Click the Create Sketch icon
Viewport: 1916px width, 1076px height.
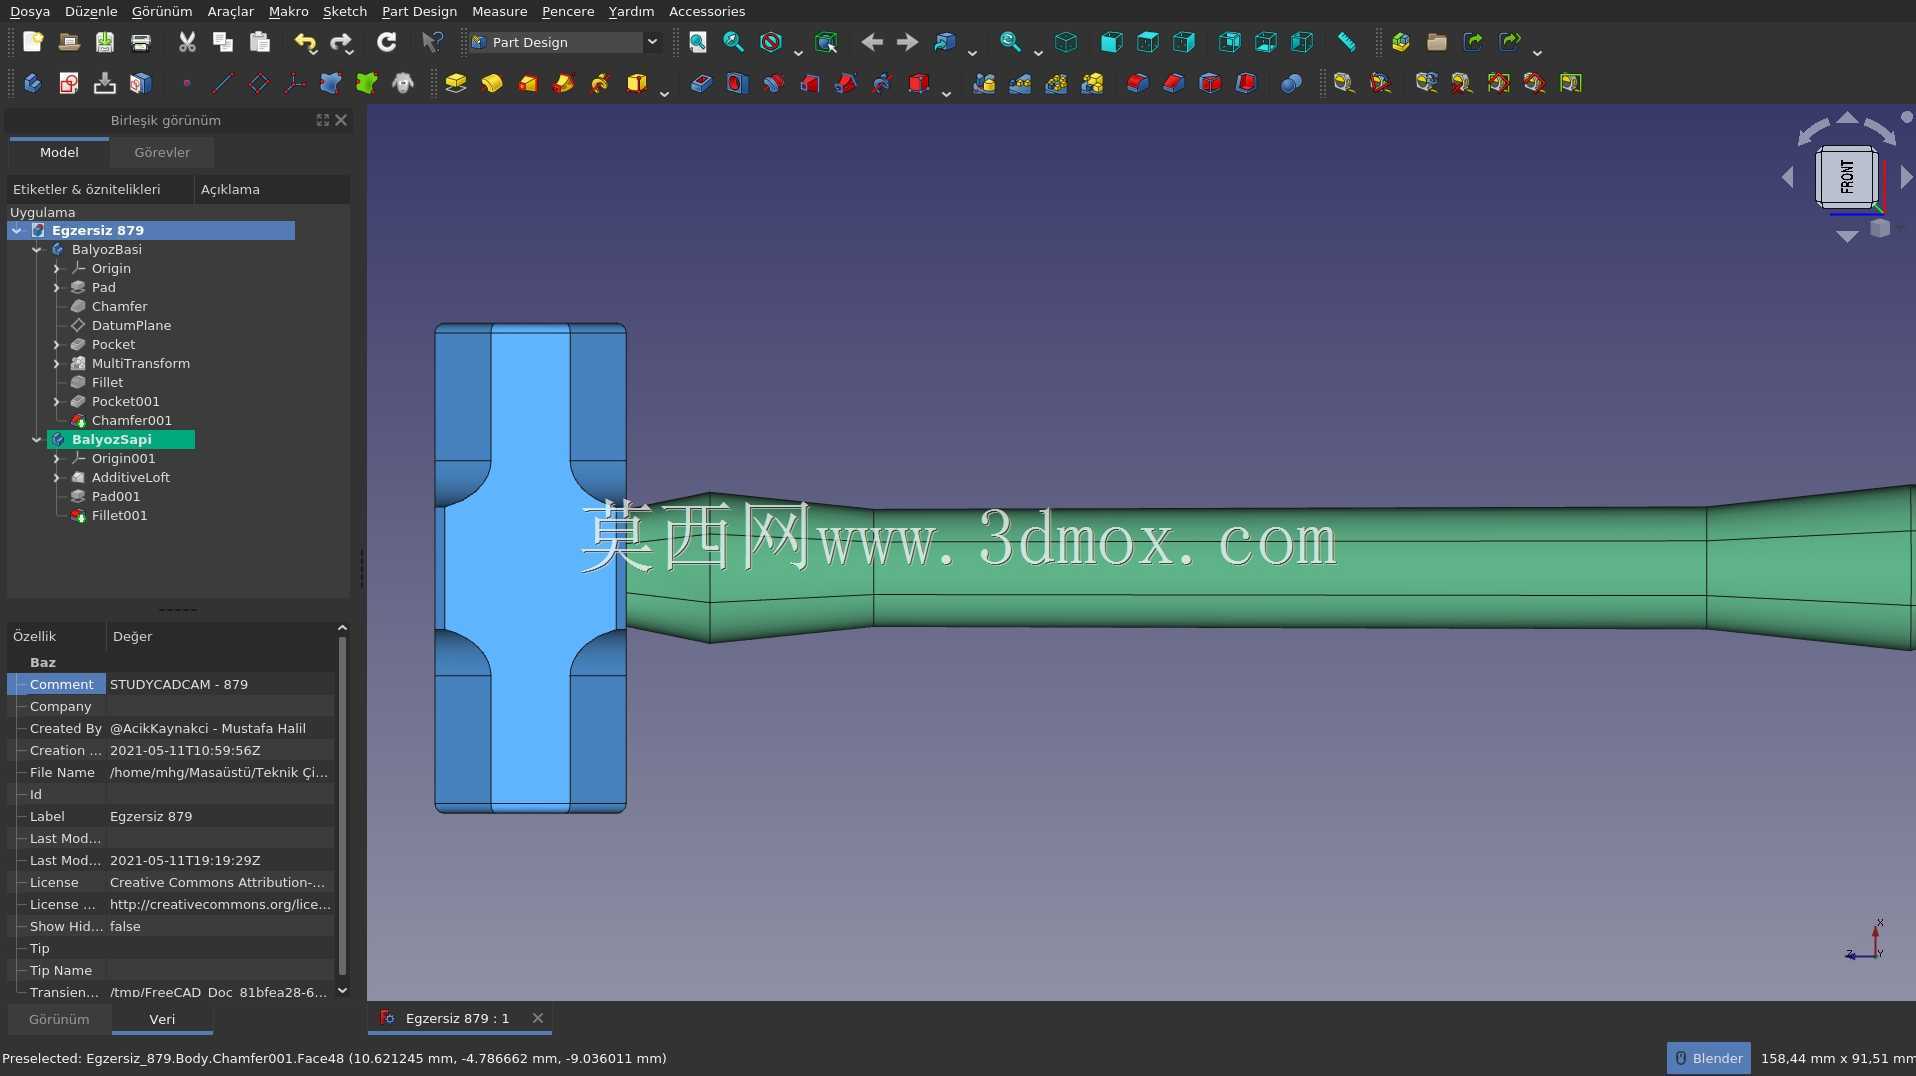[x=69, y=83]
